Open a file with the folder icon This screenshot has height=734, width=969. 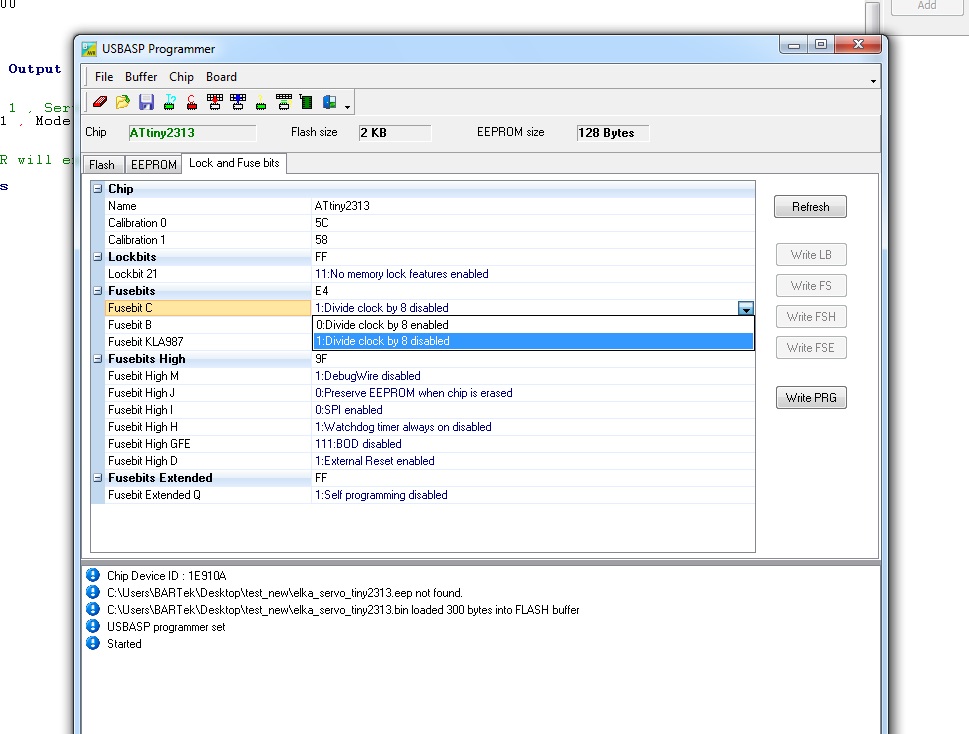click(123, 102)
